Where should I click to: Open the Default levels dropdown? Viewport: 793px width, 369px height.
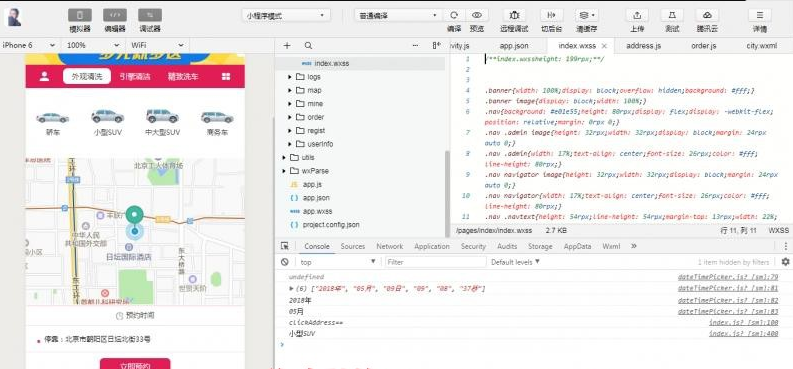[515, 262]
